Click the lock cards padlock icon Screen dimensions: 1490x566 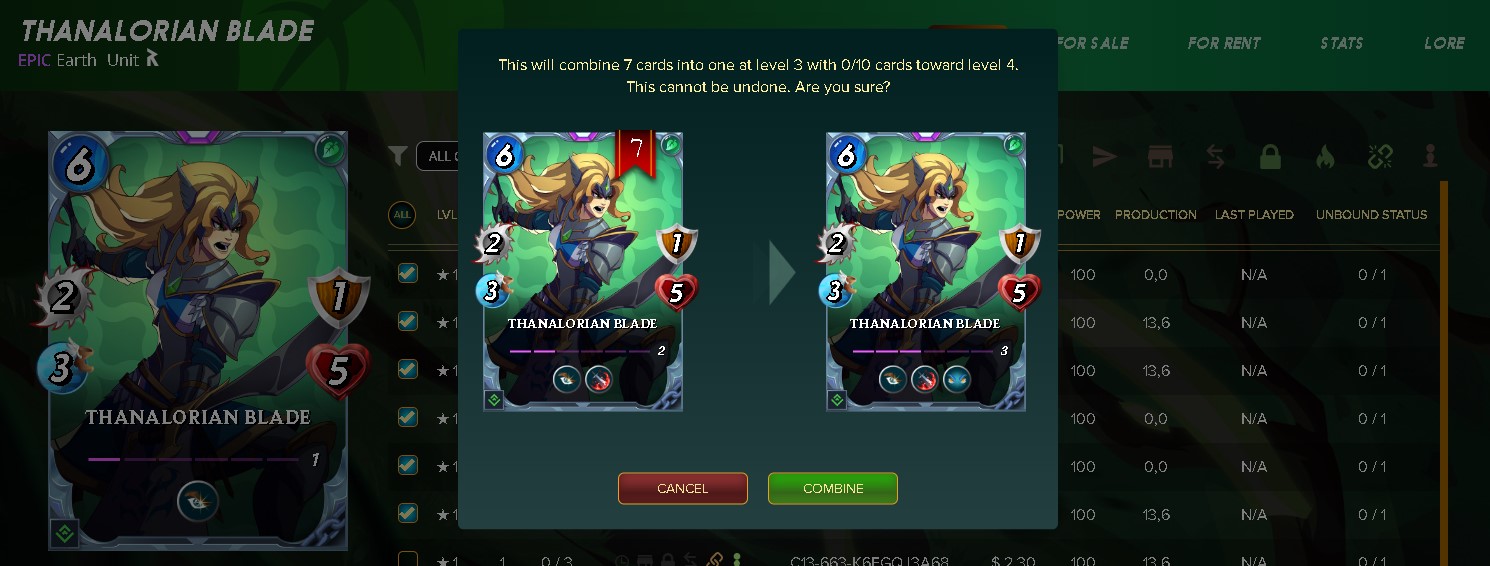coord(1270,157)
